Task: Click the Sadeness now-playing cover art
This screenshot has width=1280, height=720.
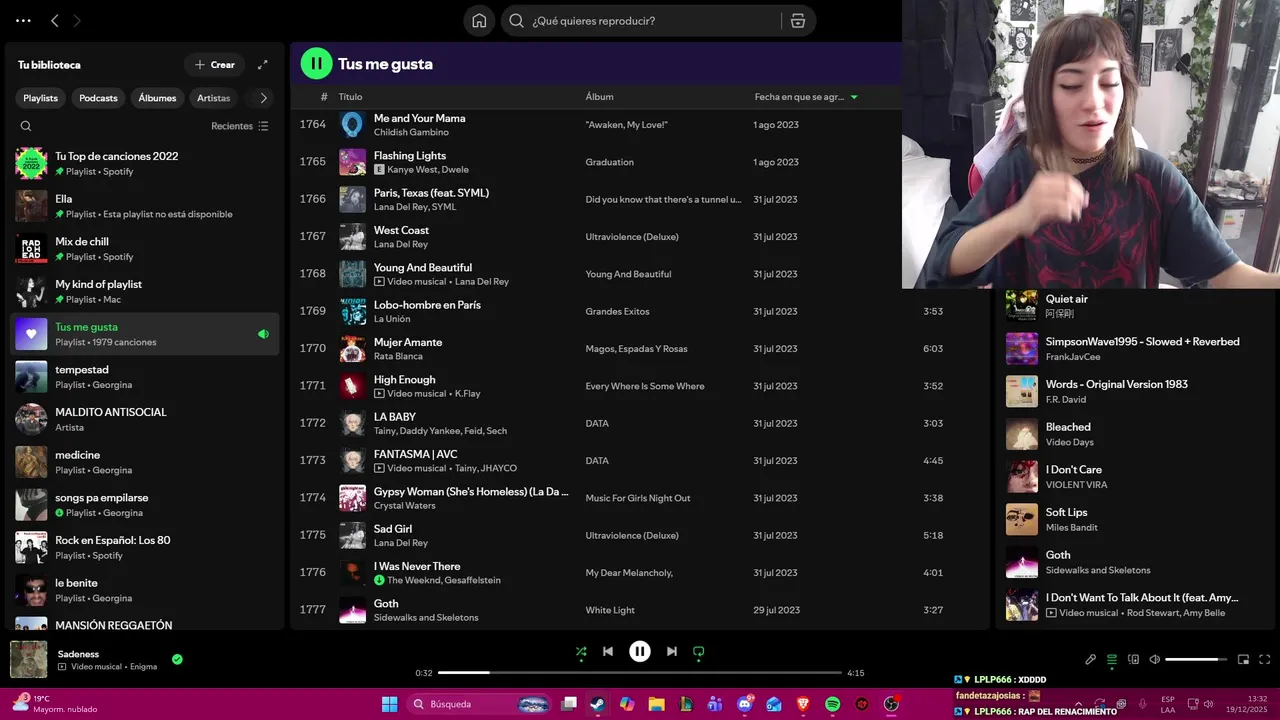Action: (29, 659)
